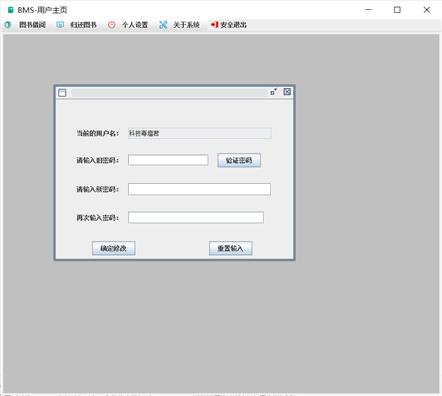Viewport: 442px width, 396px height.
Task: Focus the re-enter password field
Action: point(196,218)
